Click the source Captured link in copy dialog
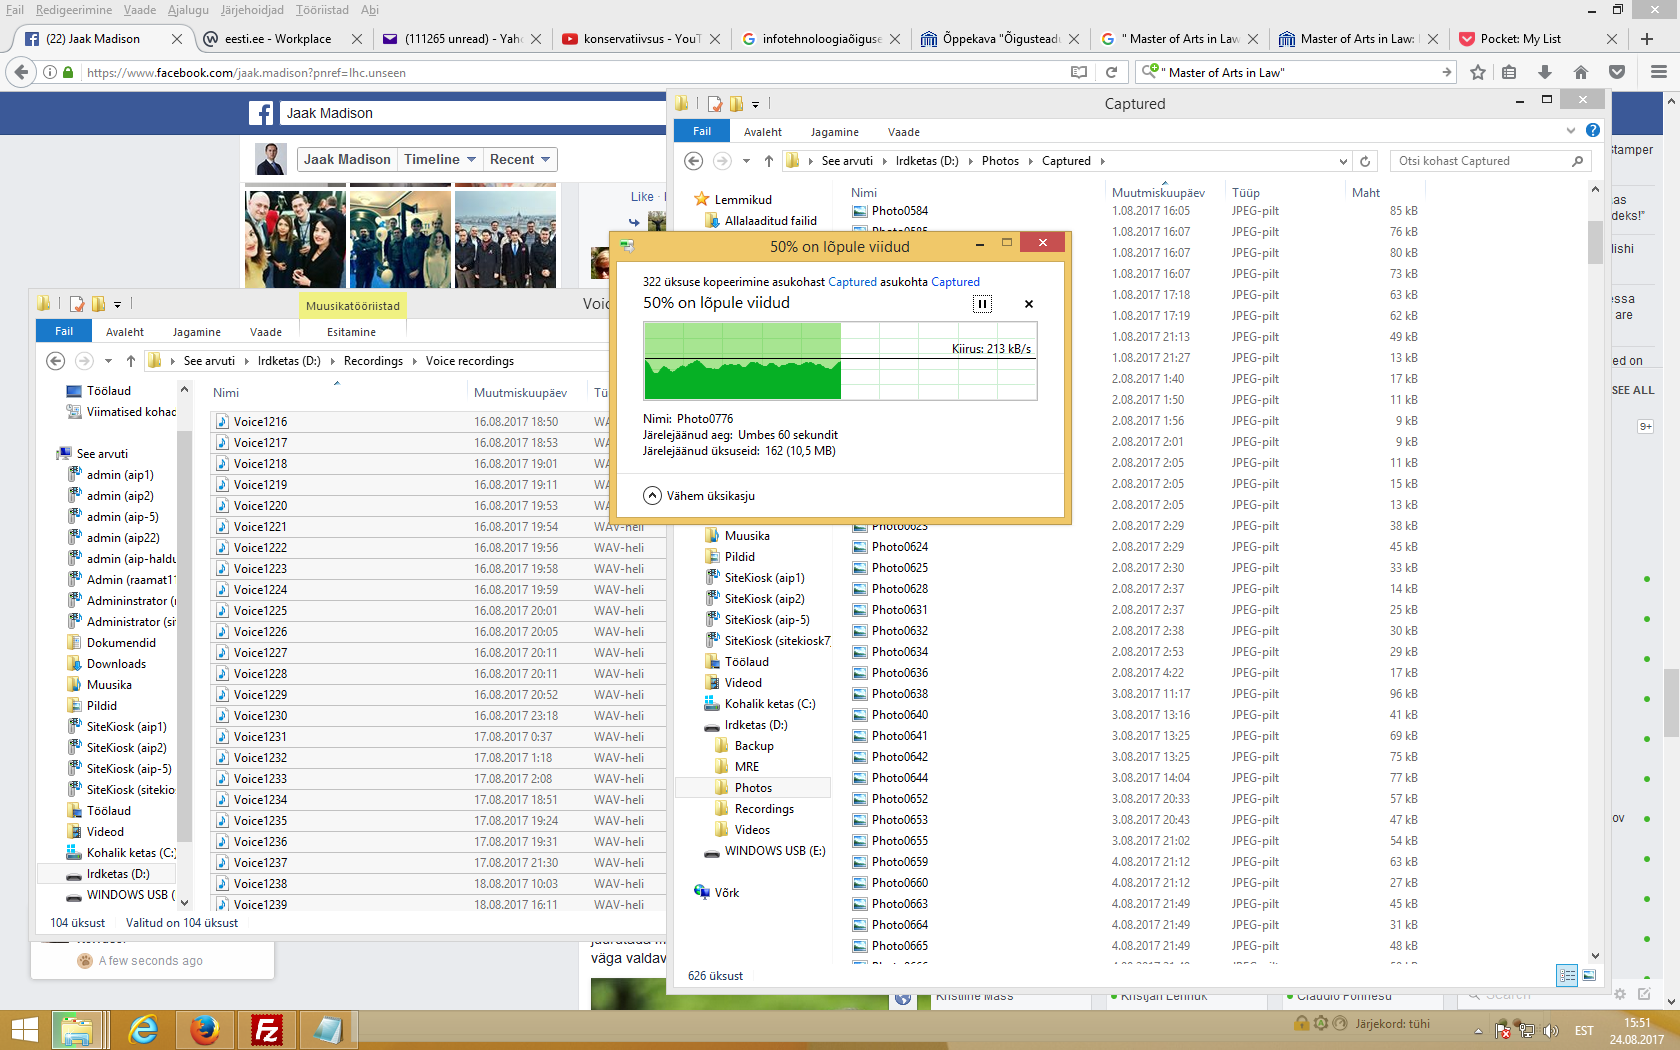This screenshot has width=1680, height=1050. 852,282
